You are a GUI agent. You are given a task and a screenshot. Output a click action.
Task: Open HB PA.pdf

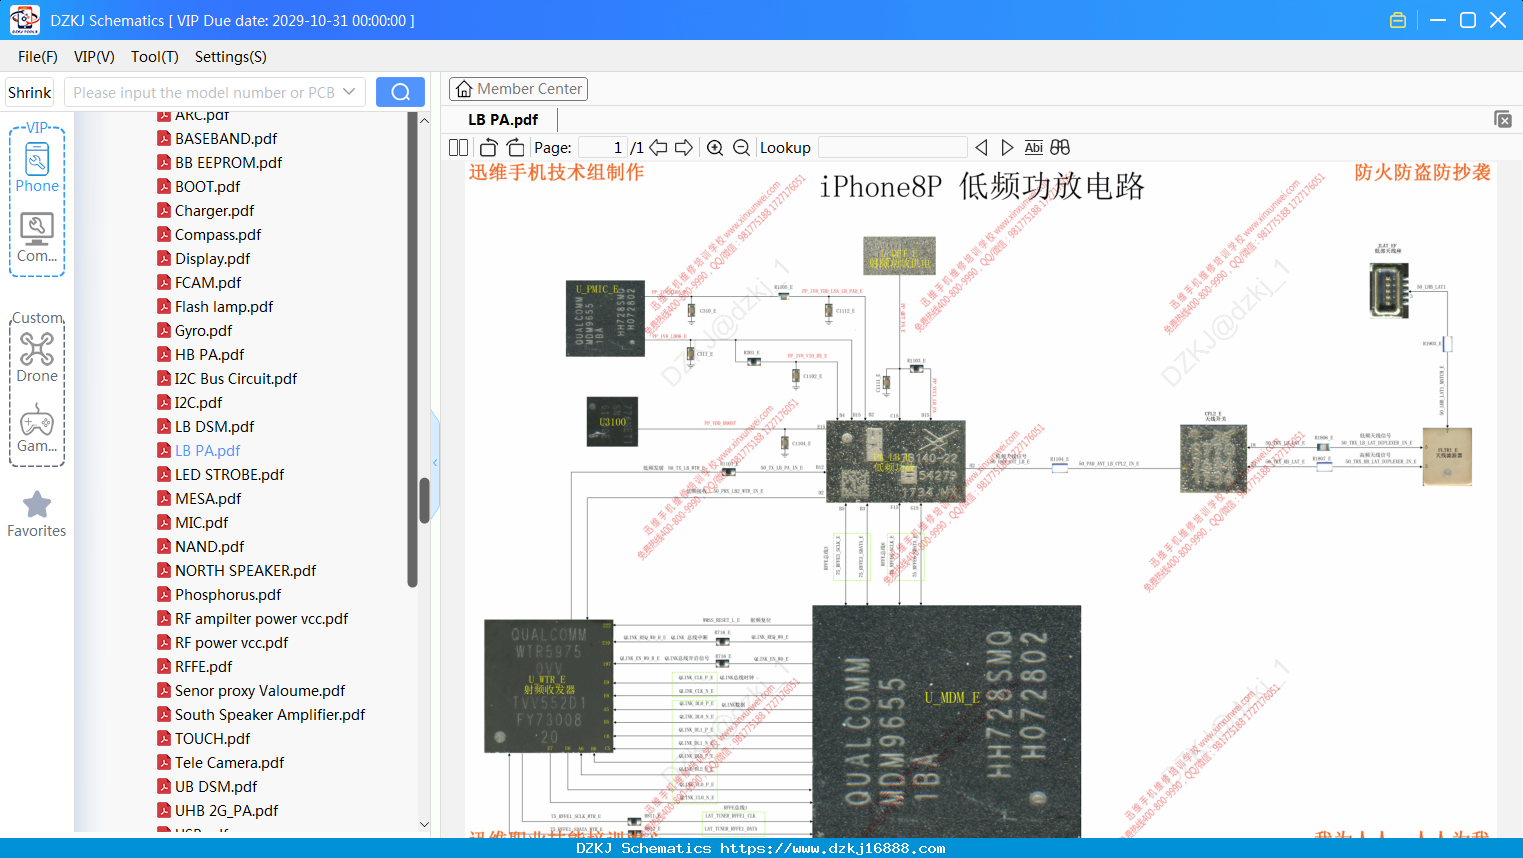[209, 354]
